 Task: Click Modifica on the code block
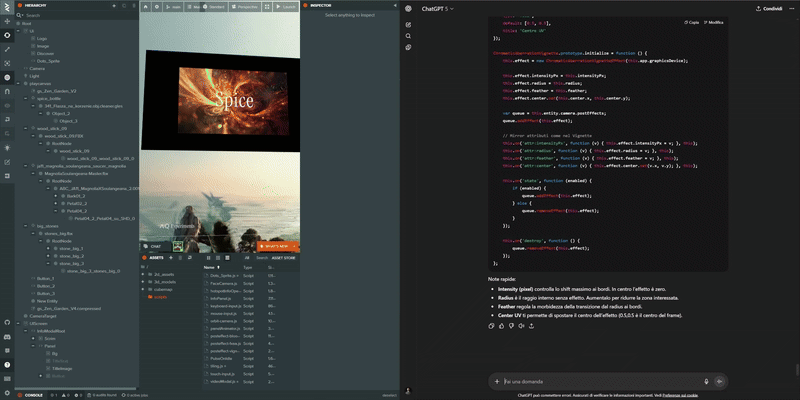[713, 22]
